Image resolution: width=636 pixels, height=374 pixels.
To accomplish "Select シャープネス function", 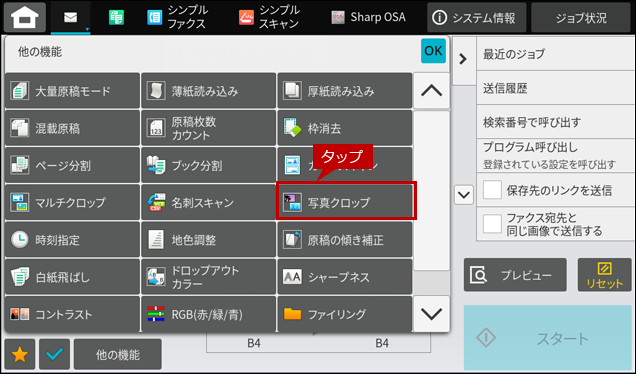I will [x=345, y=277].
